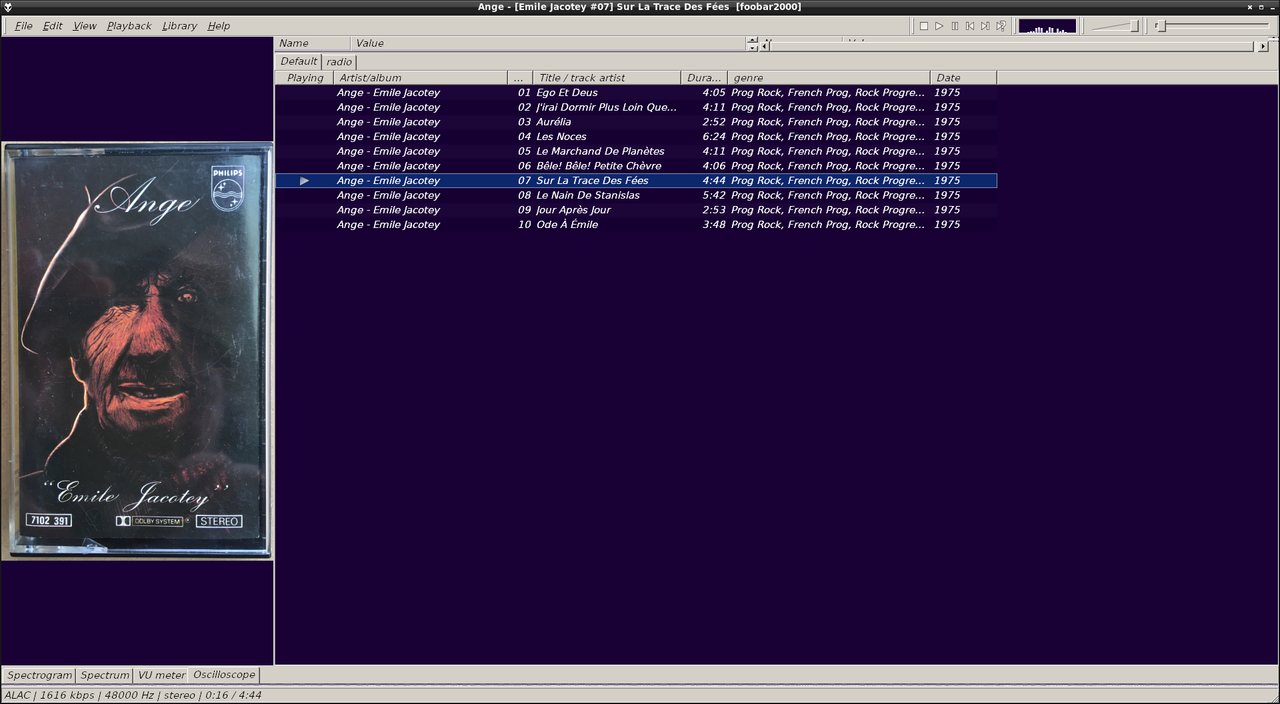Sort by the Duration column header

tap(704, 78)
